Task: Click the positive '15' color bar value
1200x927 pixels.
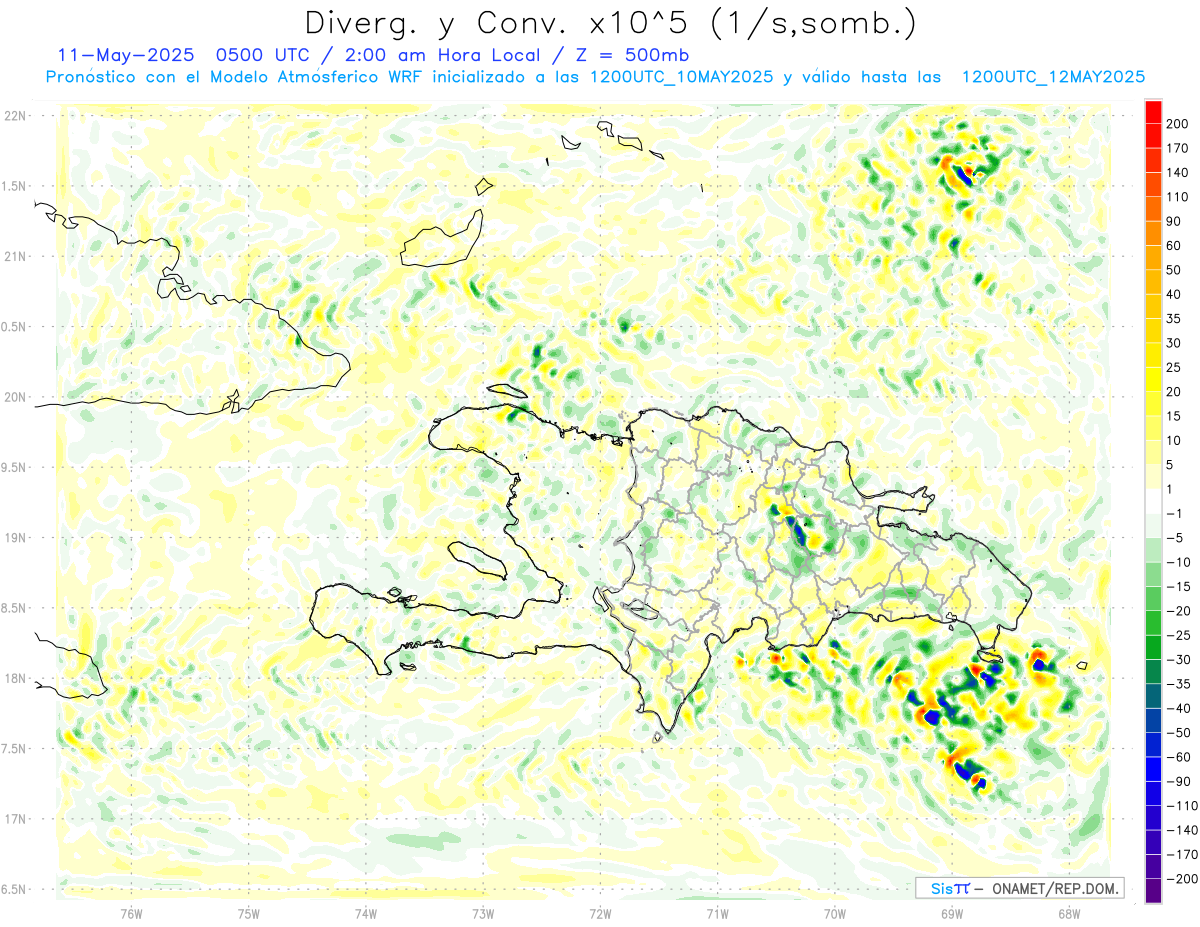Action: click(x=1174, y=416)
